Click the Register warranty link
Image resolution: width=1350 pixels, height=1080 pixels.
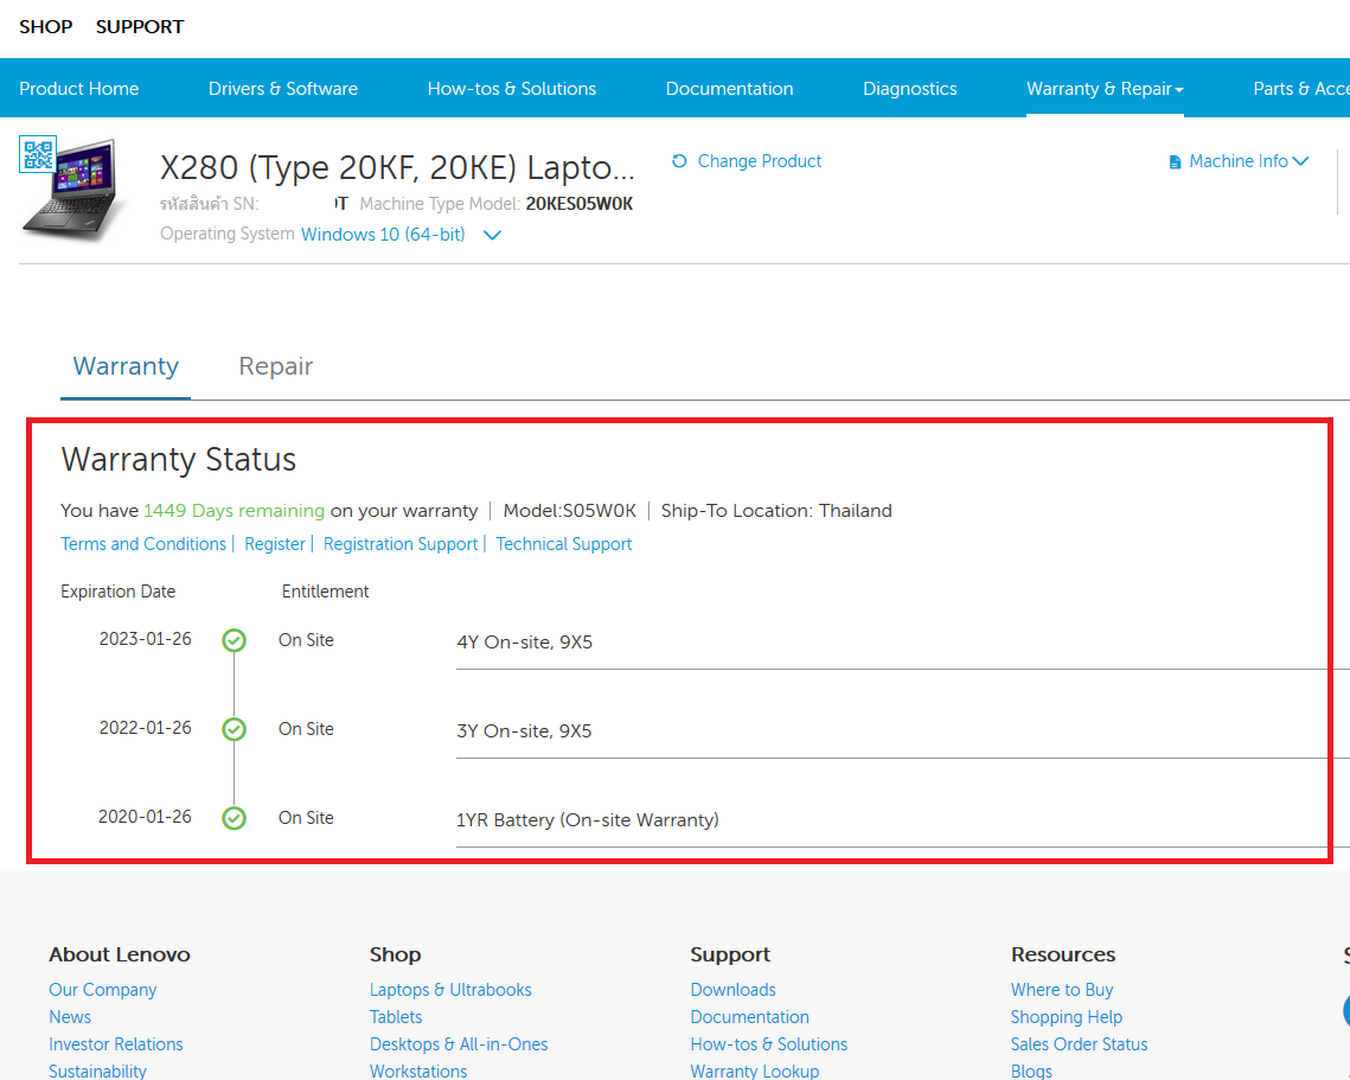tap(275, 544)
